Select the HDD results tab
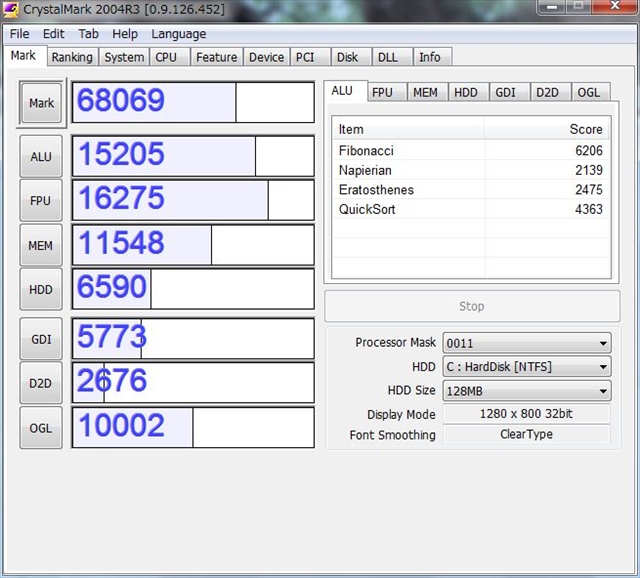The height and width of the screenshot is (578, 640). pos(469,92)
